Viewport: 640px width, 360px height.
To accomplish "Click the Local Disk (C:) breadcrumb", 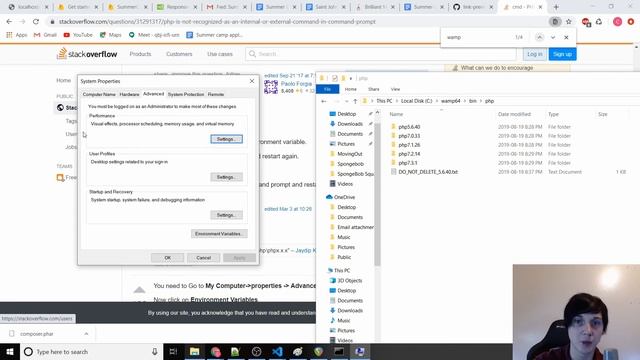I will [x=416, y=101].
